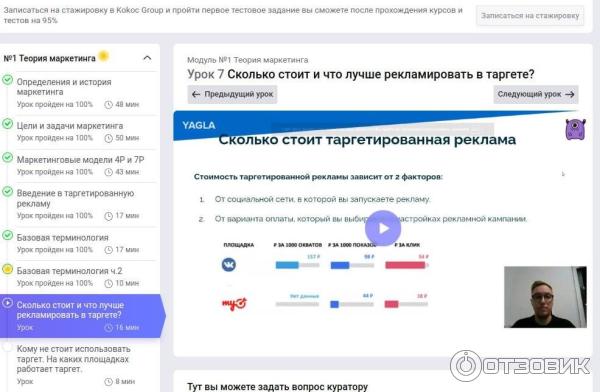Open lesson Цели и задачи маркетинга

[x=70, y=126]
